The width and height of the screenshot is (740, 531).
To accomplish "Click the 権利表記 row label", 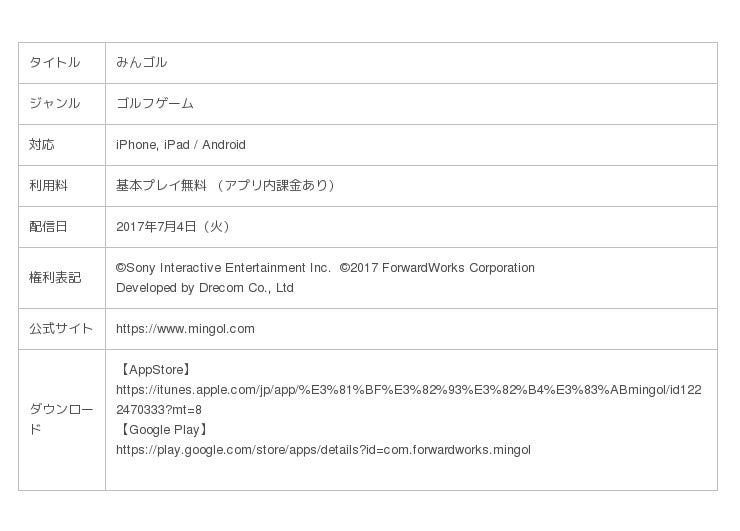I will (55, 277).
